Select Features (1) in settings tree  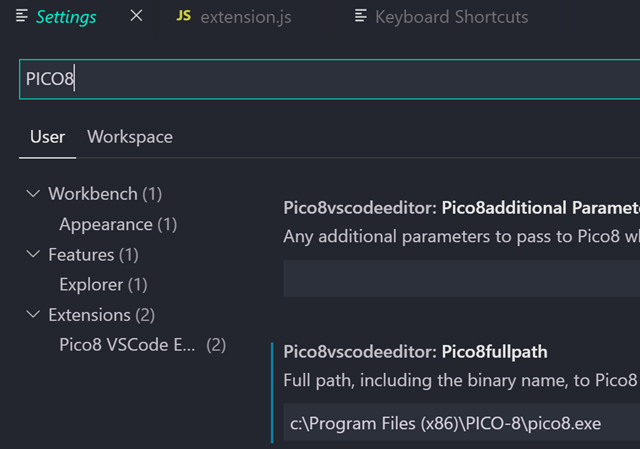tap(93, 255)
